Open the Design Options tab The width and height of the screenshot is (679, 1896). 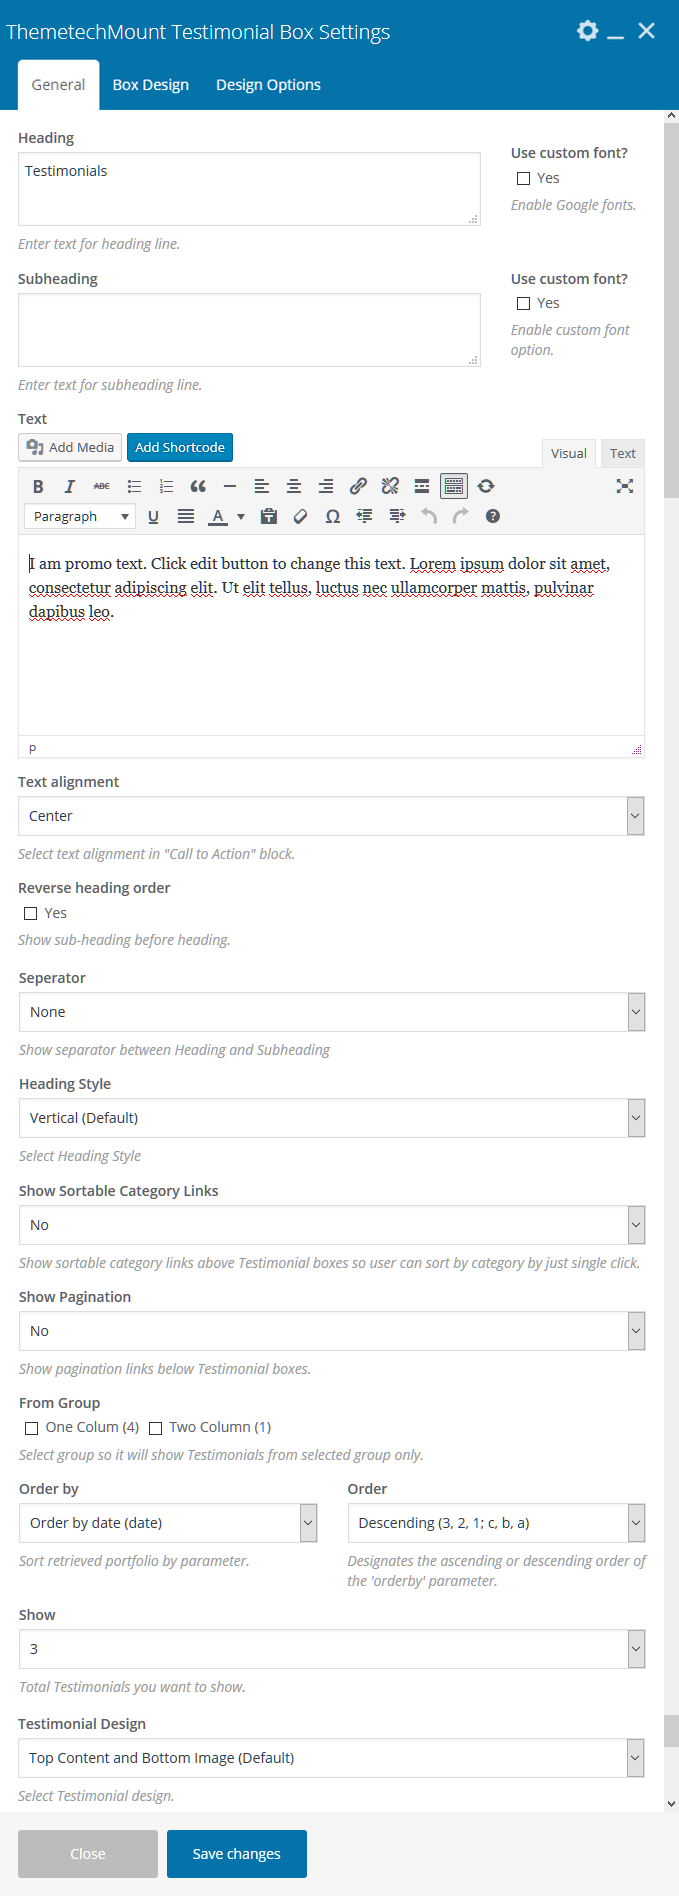(268, 85)
